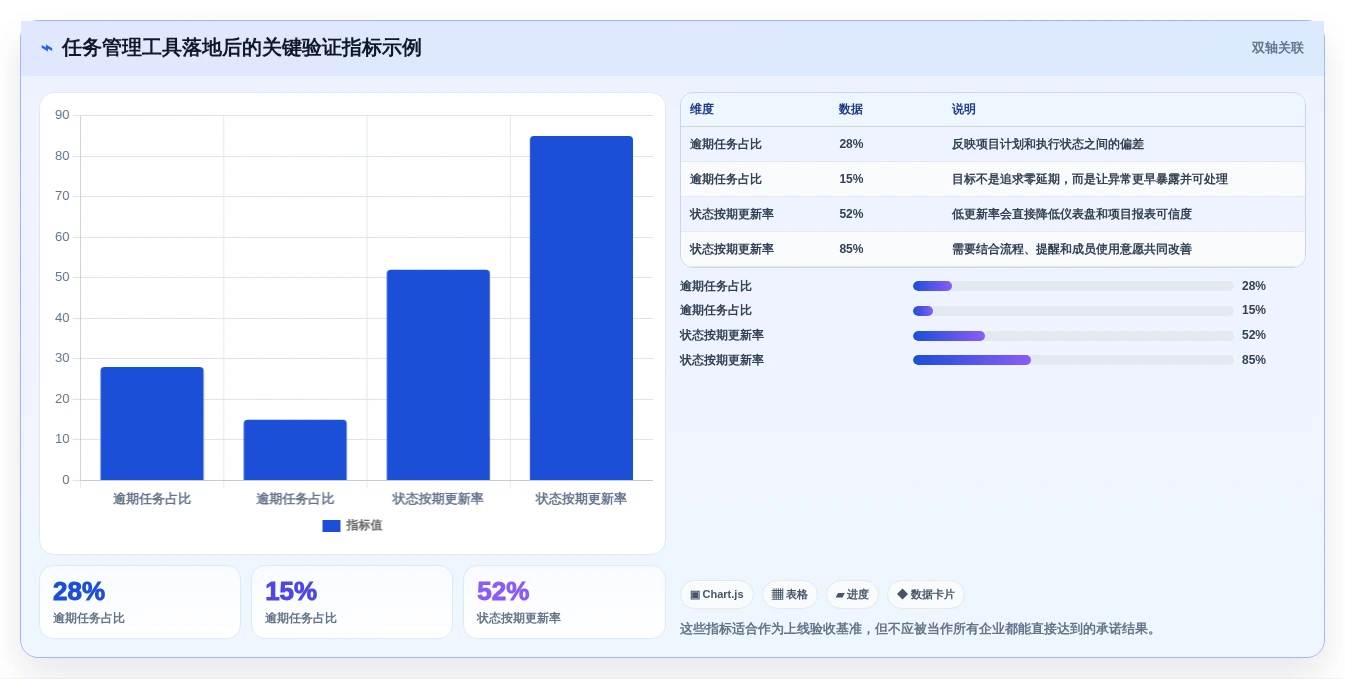Click the 维度 table column header
The image size is (1345, 679).
point(702,109)
